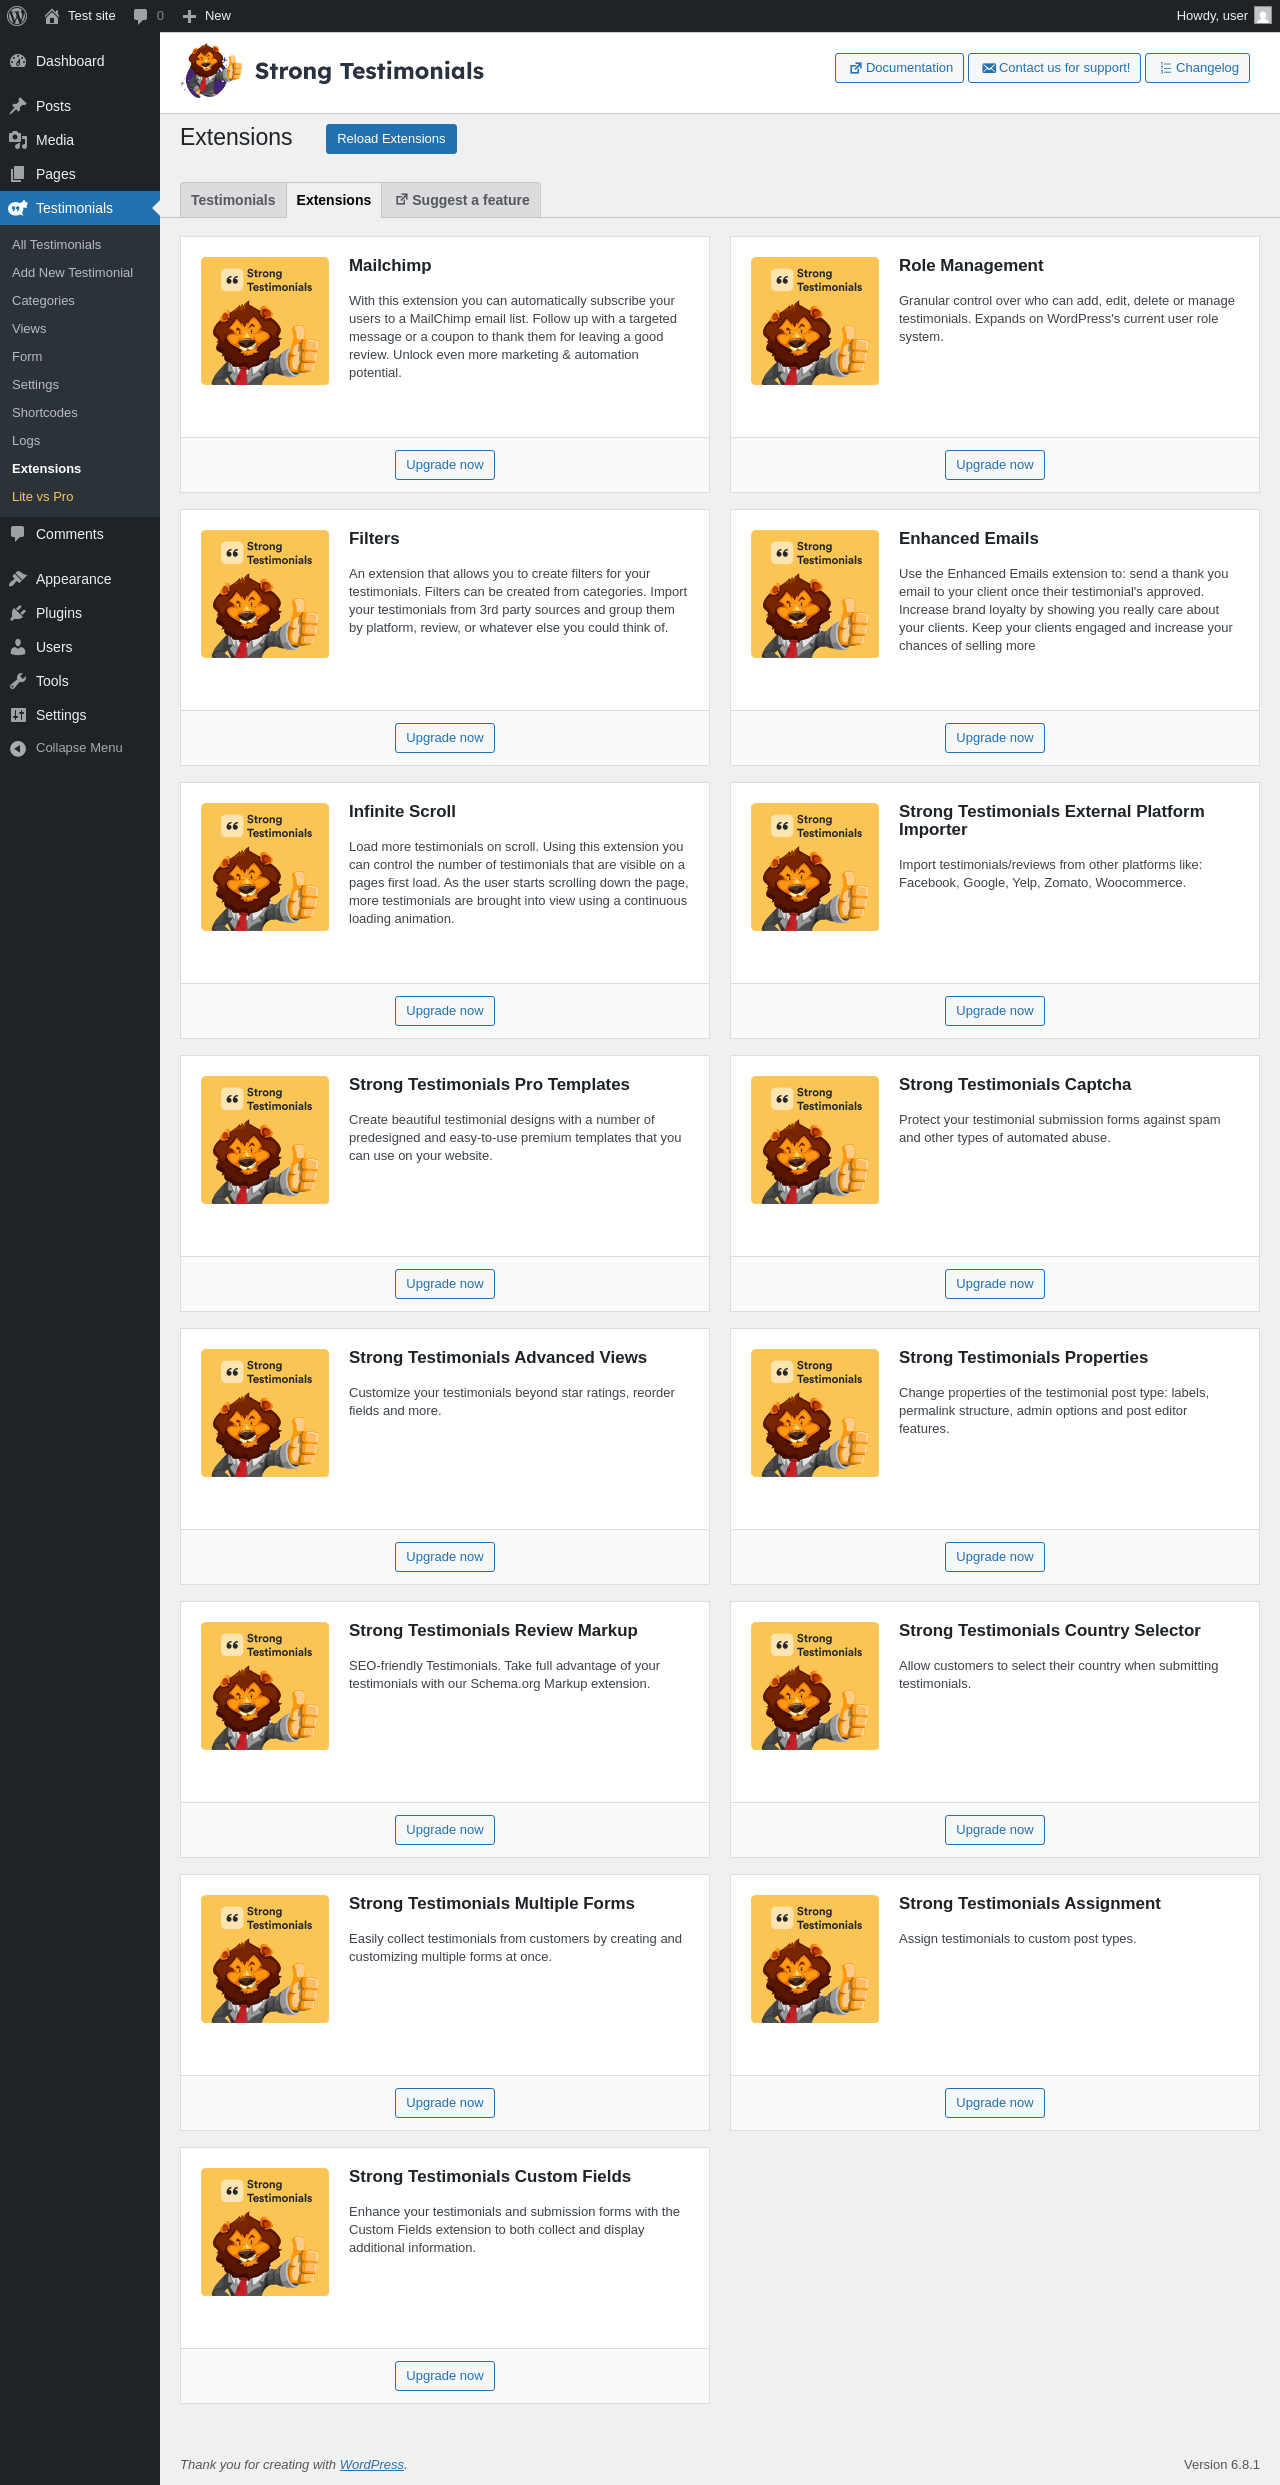1280x2485 pixels.
Task: Select the Extensions tab
Action: 334,200
